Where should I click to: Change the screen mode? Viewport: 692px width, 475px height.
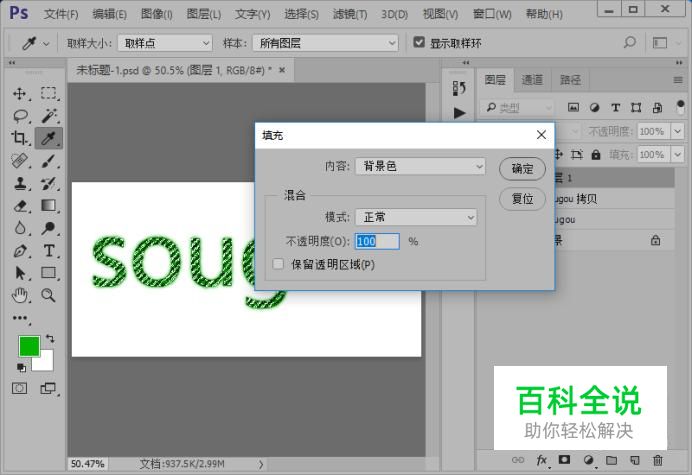(48, 388)
